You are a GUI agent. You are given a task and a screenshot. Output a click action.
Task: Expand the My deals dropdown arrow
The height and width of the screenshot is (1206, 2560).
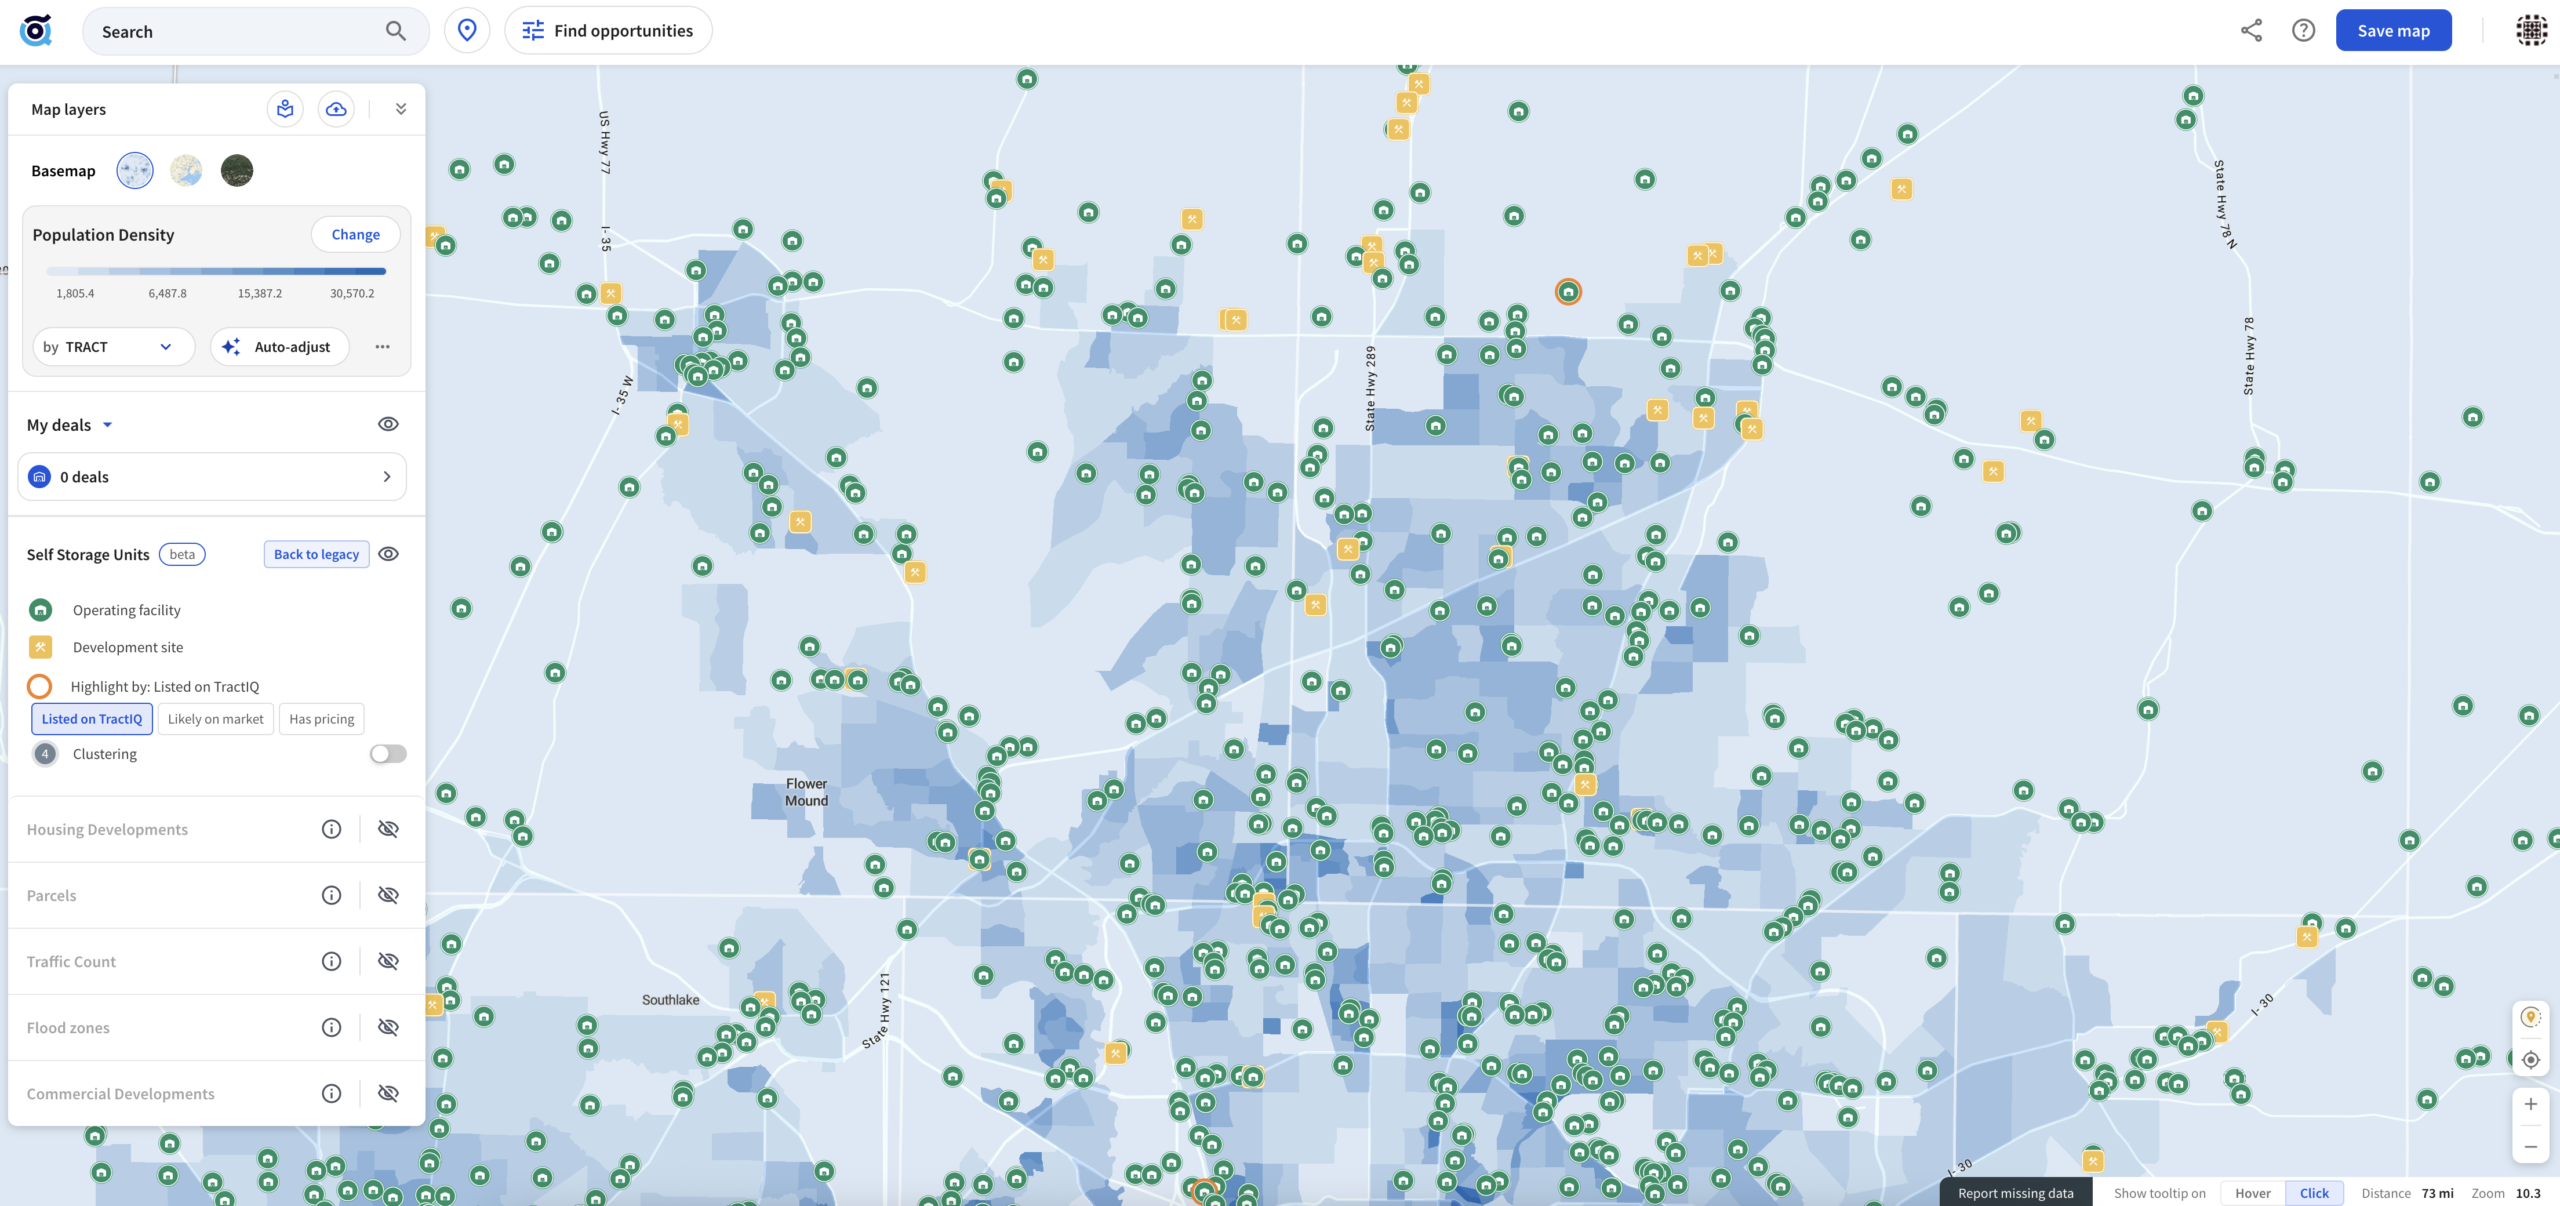pos(108,425)
